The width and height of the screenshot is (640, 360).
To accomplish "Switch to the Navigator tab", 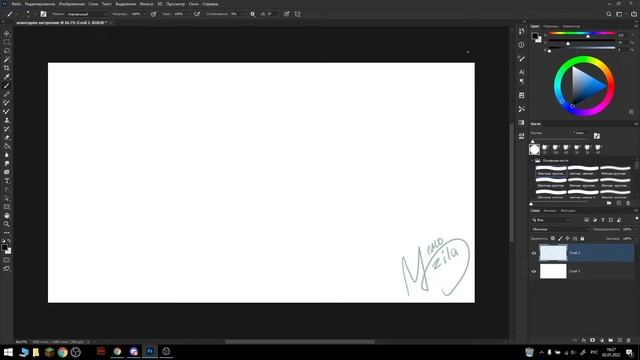I will (571, 26).
